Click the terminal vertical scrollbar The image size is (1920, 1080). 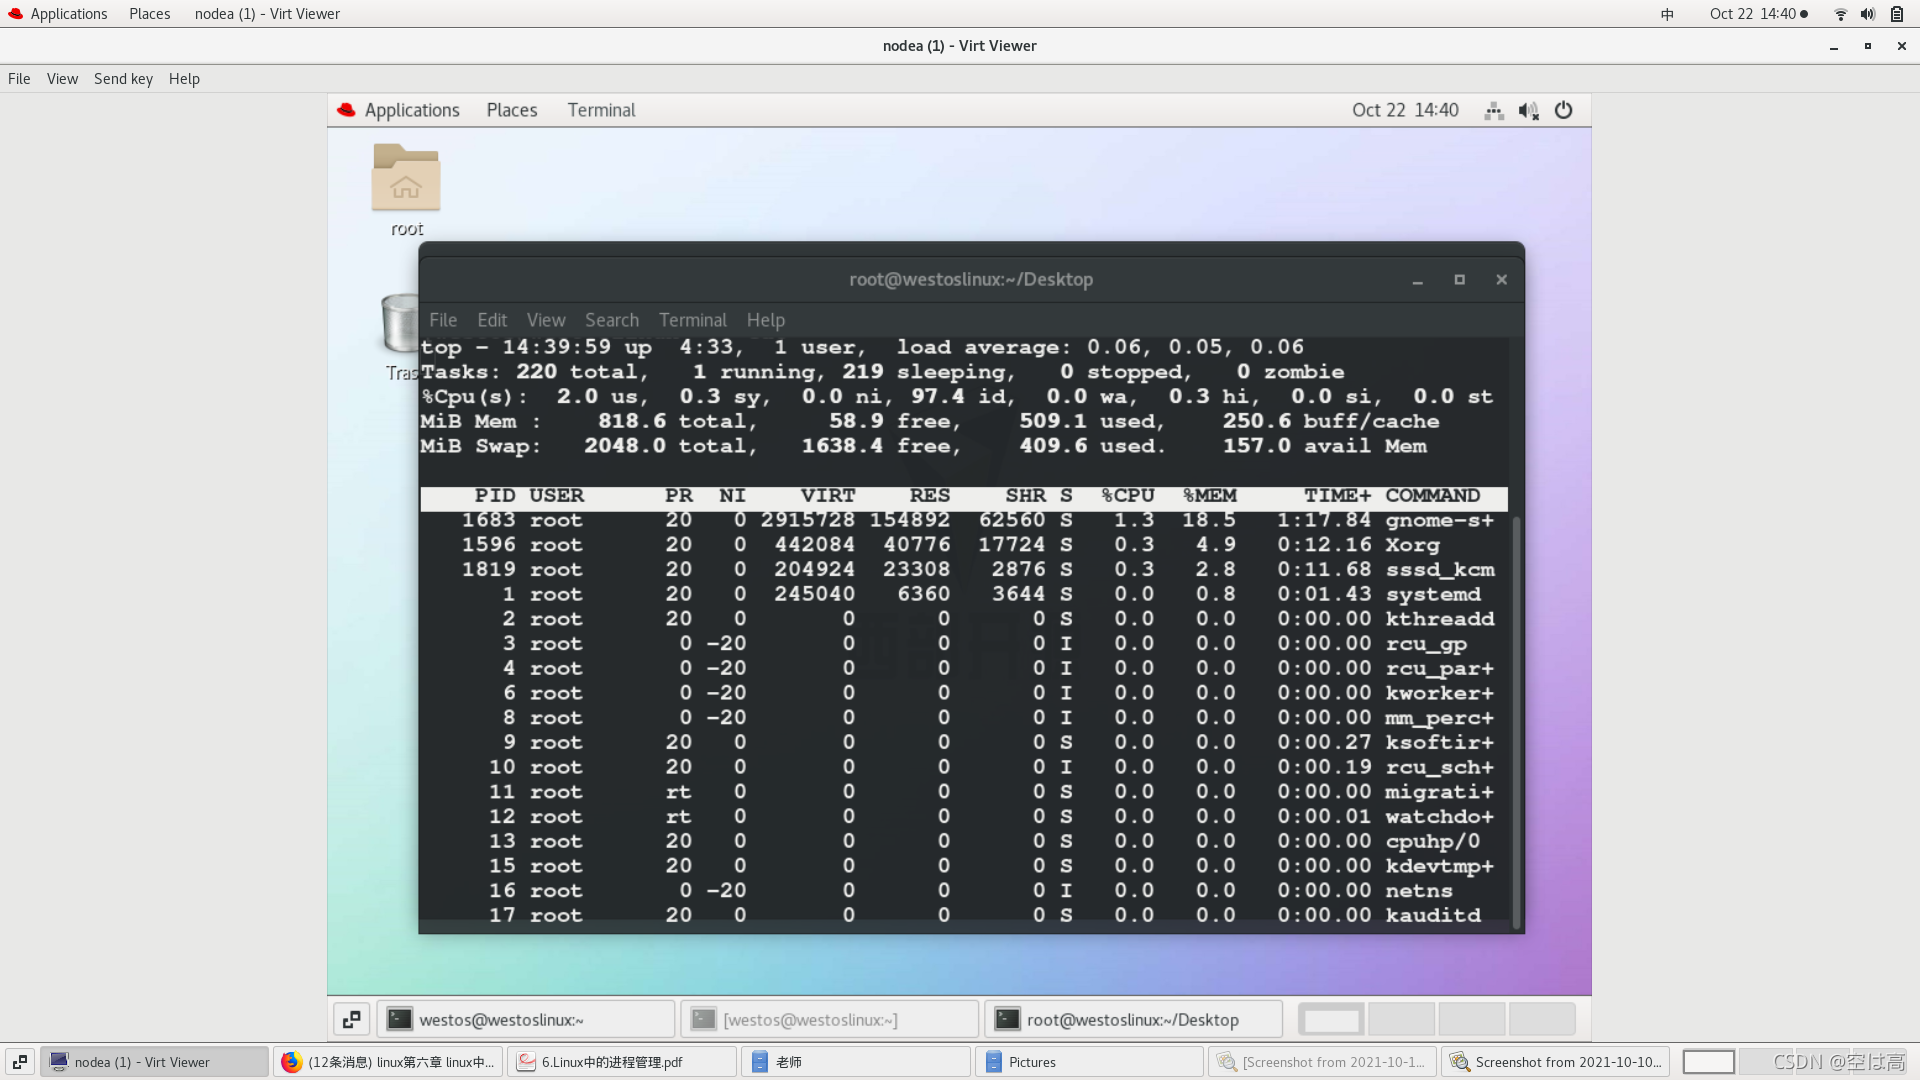(x=1516, y=722)
